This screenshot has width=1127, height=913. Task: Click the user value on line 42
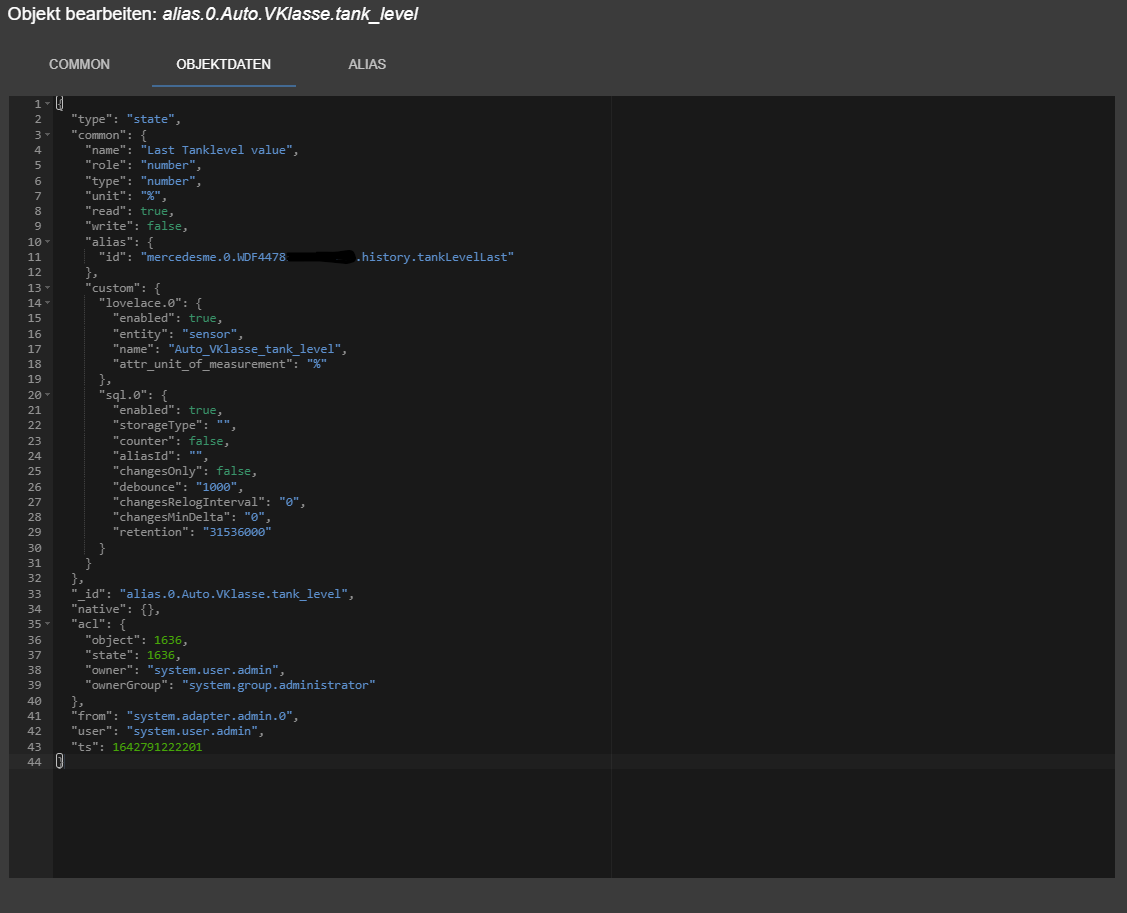pos(193,731)
